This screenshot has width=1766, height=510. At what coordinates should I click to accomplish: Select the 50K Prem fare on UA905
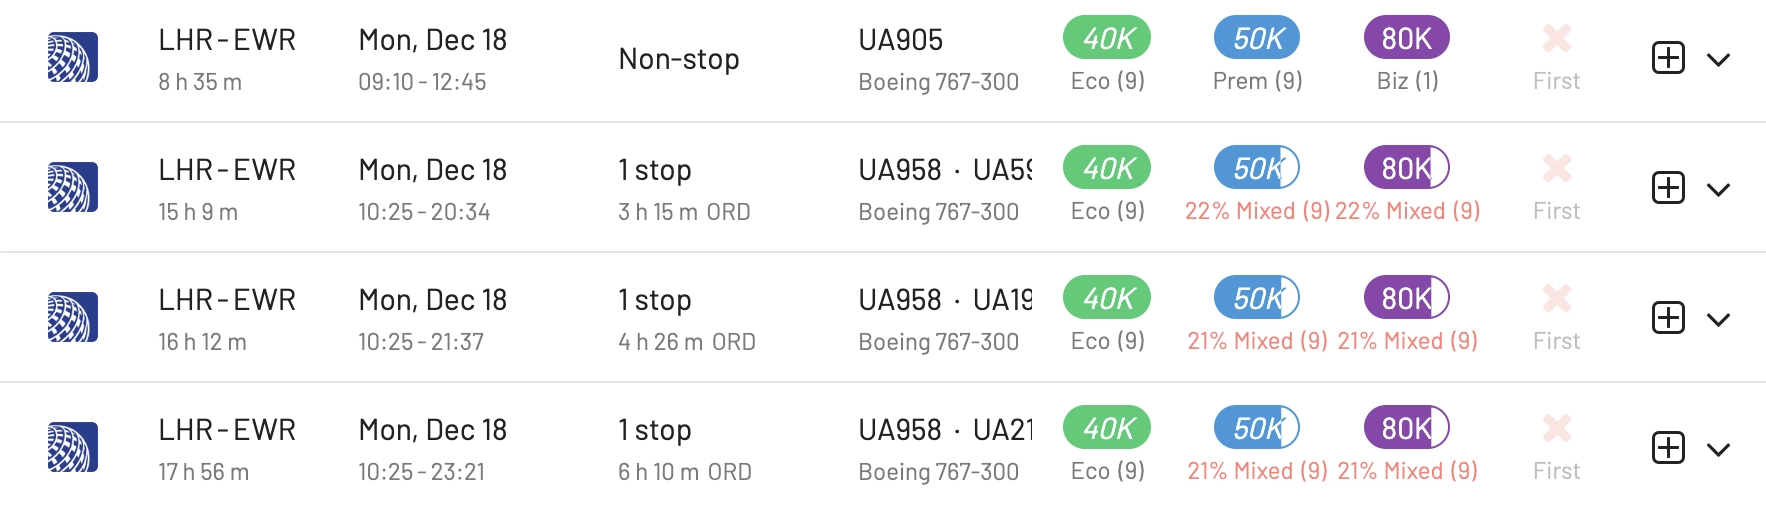click(x=1257, y=38)
